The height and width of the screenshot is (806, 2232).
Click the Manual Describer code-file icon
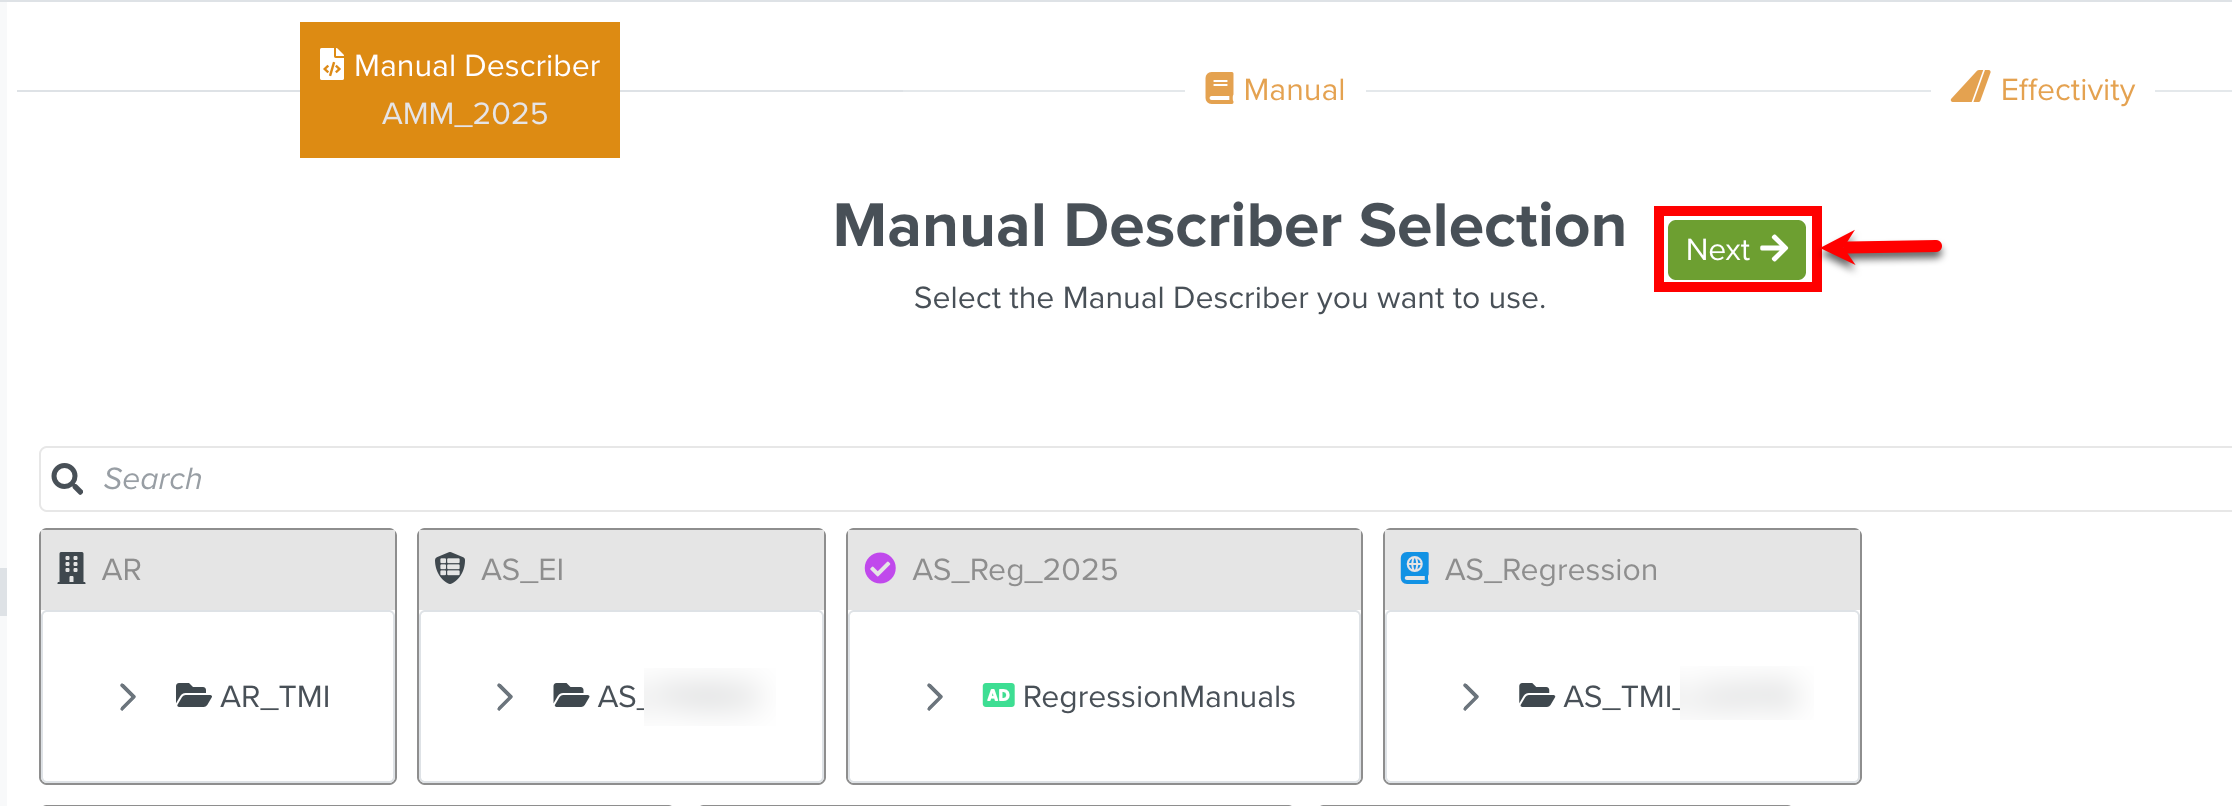tap(332, 65)
